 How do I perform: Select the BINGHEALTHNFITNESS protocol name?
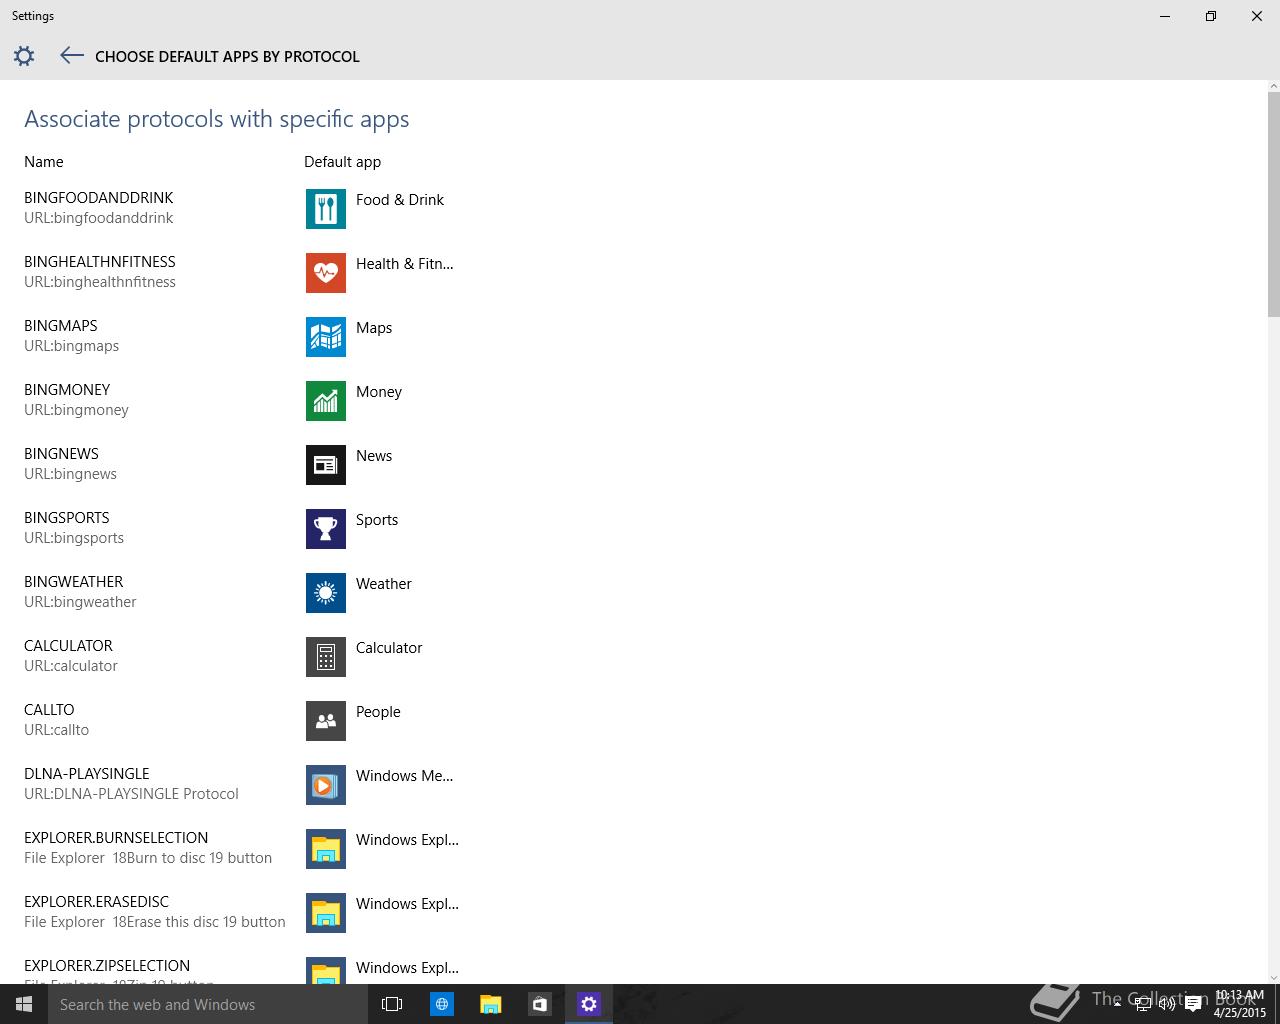100,262
